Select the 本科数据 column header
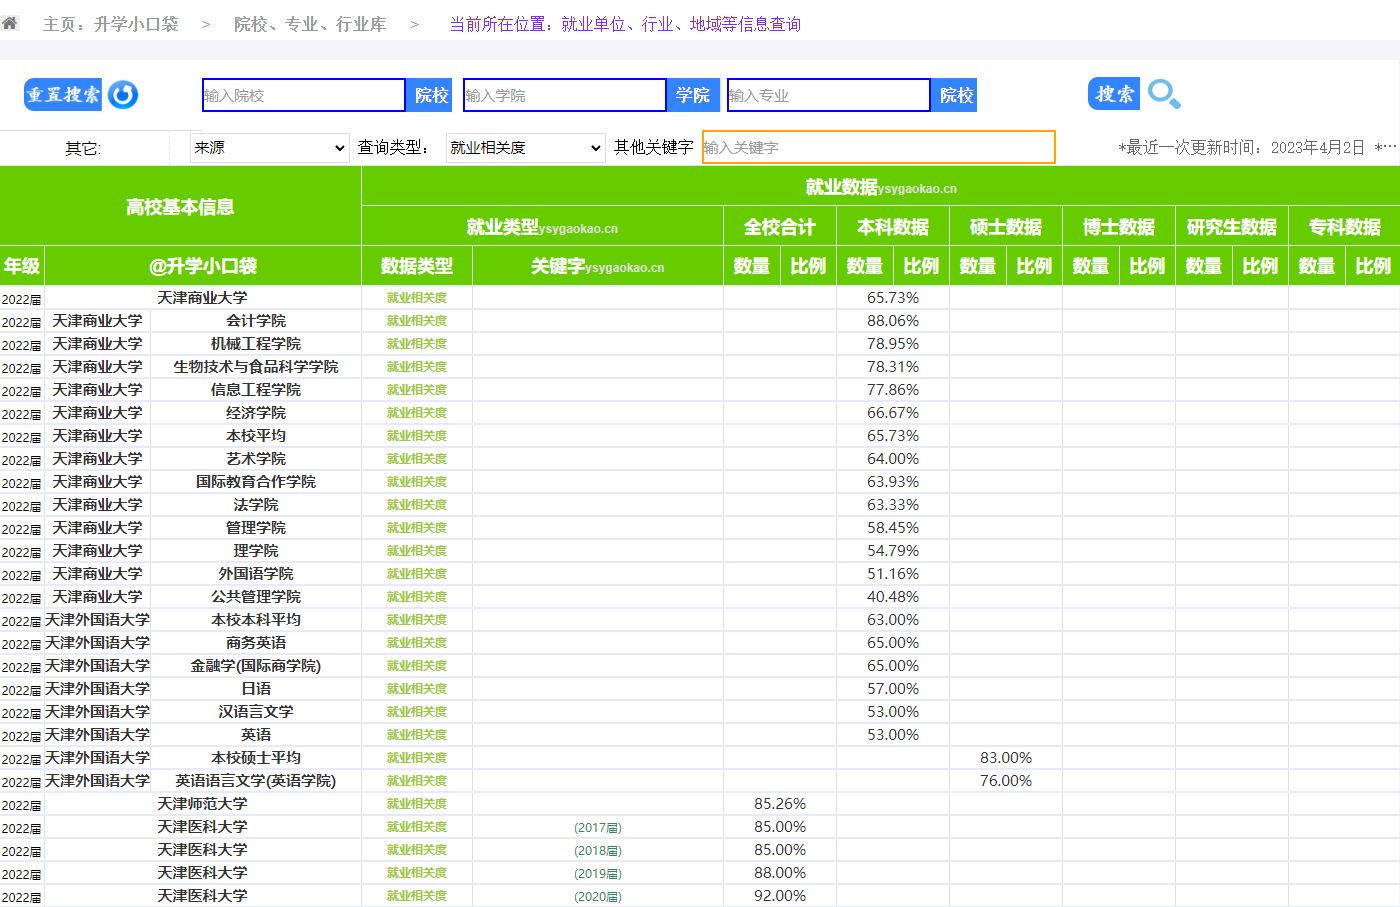This screenshot has width=1400, height=907. coord(892,227)
